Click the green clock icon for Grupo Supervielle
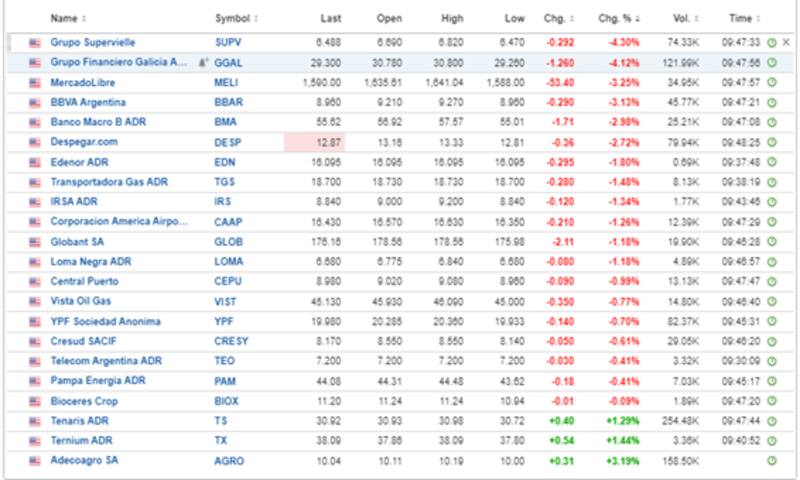Image resolution: width=800 pixels, height=480 pixels. (x=771, y=42)
